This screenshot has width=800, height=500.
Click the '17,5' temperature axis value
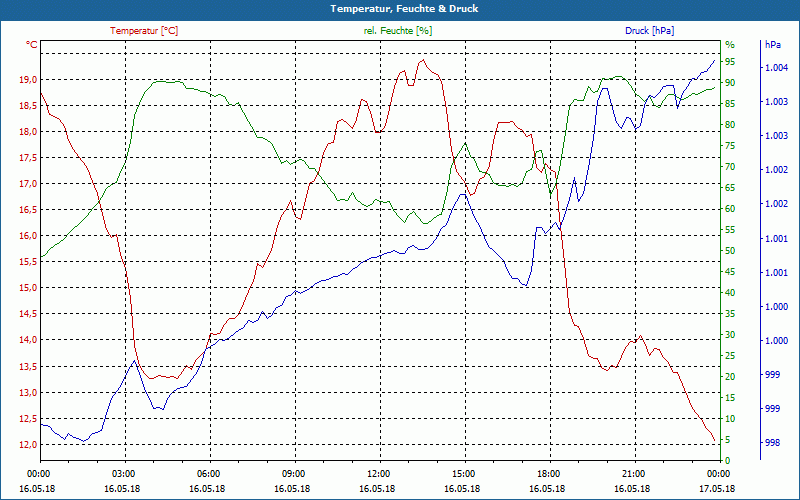(29, 158)
